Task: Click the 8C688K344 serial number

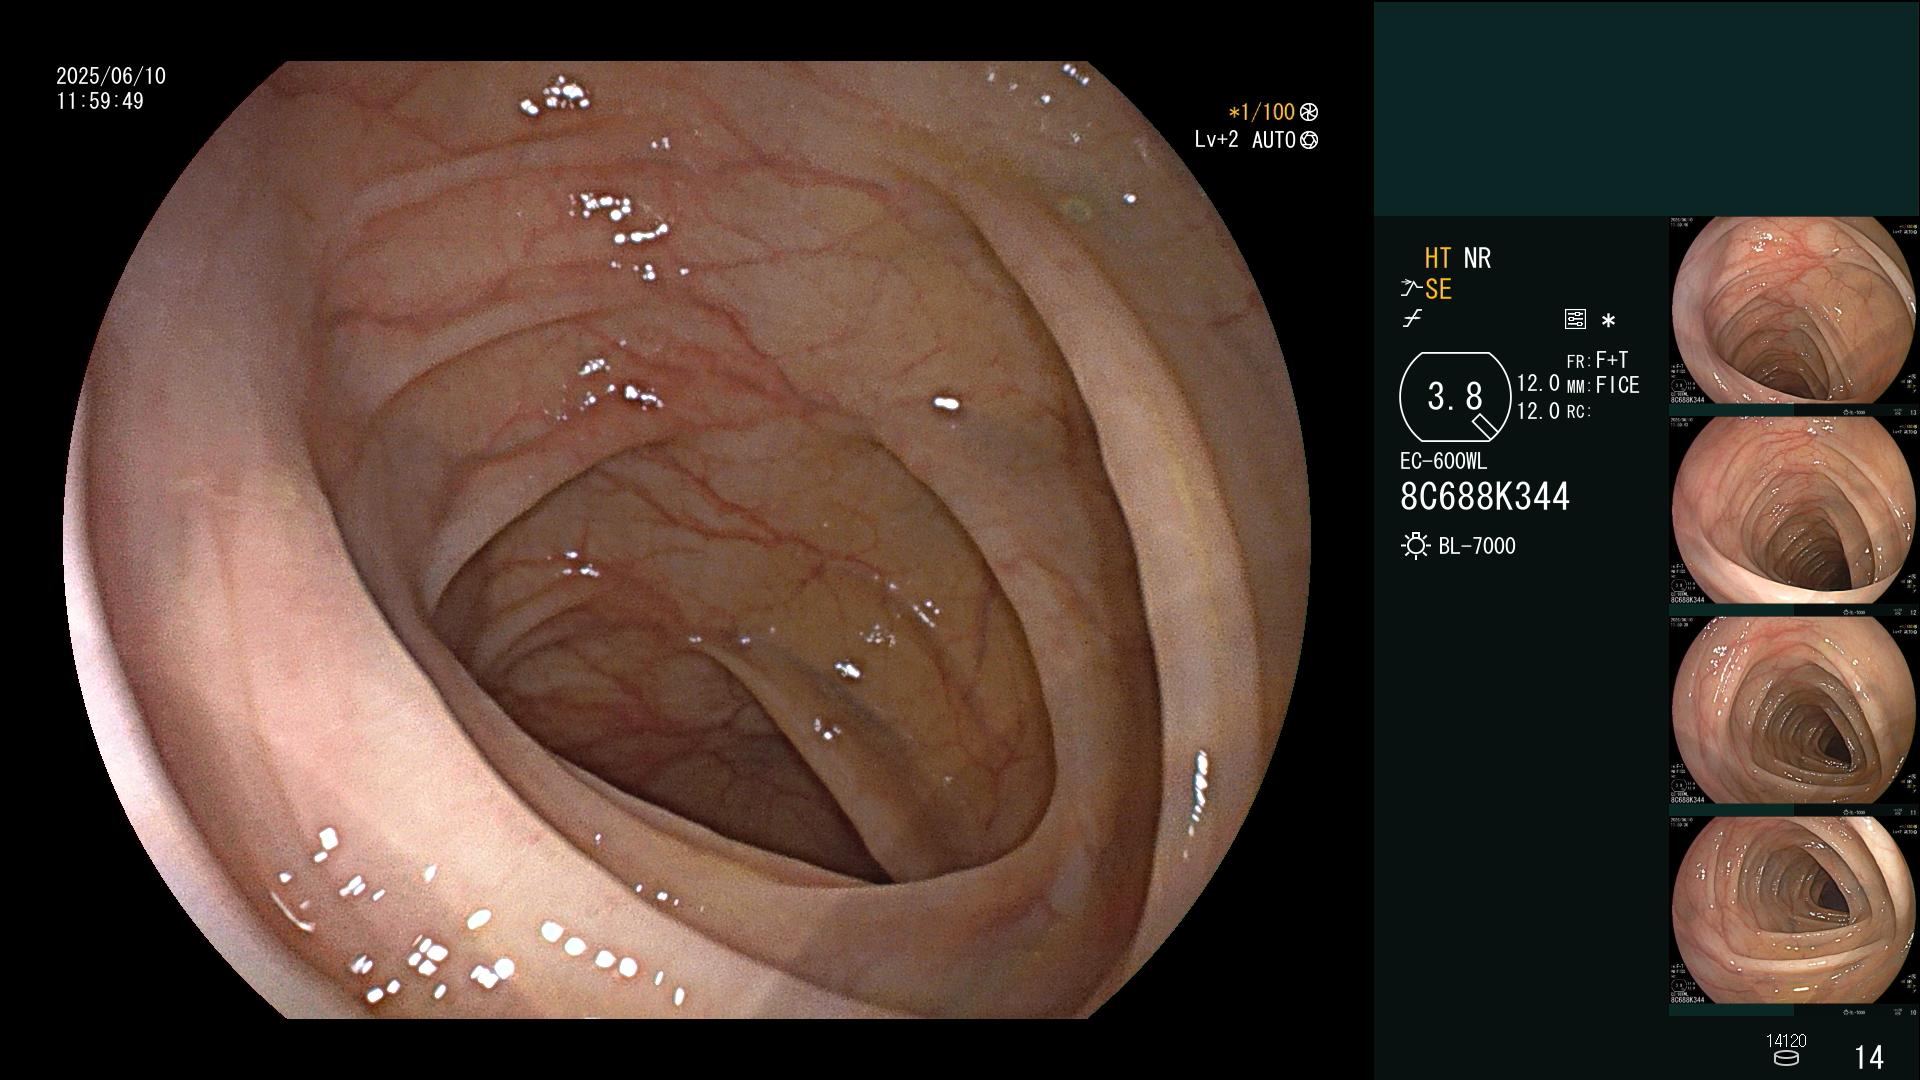Action: pos(1485,496)
